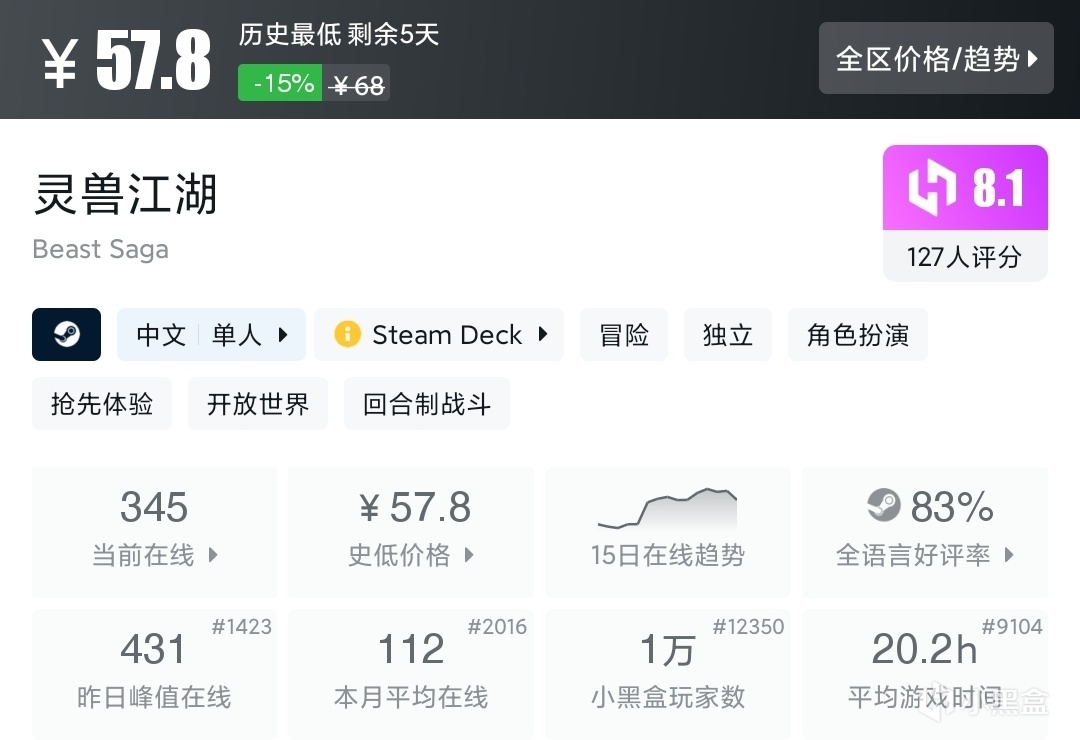The width and height of the screenshot is (1080, 740).
Task: Expand the Steam Deck compatibility details
Action: coord(543,334)
